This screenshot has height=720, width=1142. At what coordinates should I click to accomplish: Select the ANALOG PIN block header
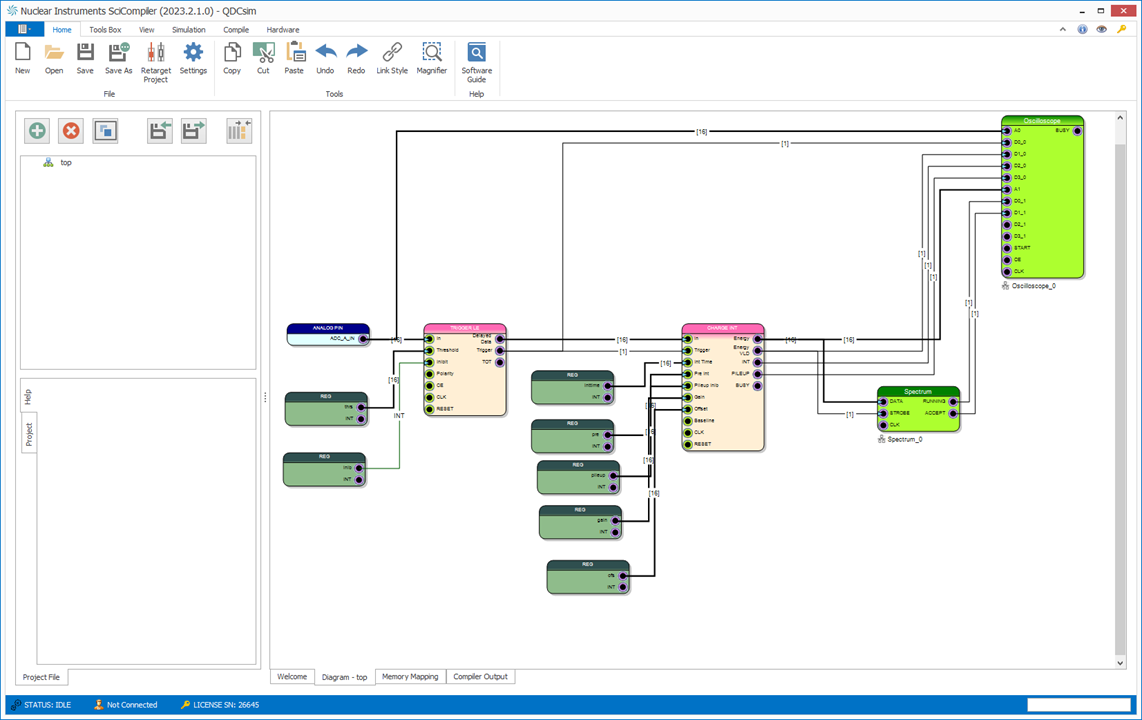click(x=328, y=328)
